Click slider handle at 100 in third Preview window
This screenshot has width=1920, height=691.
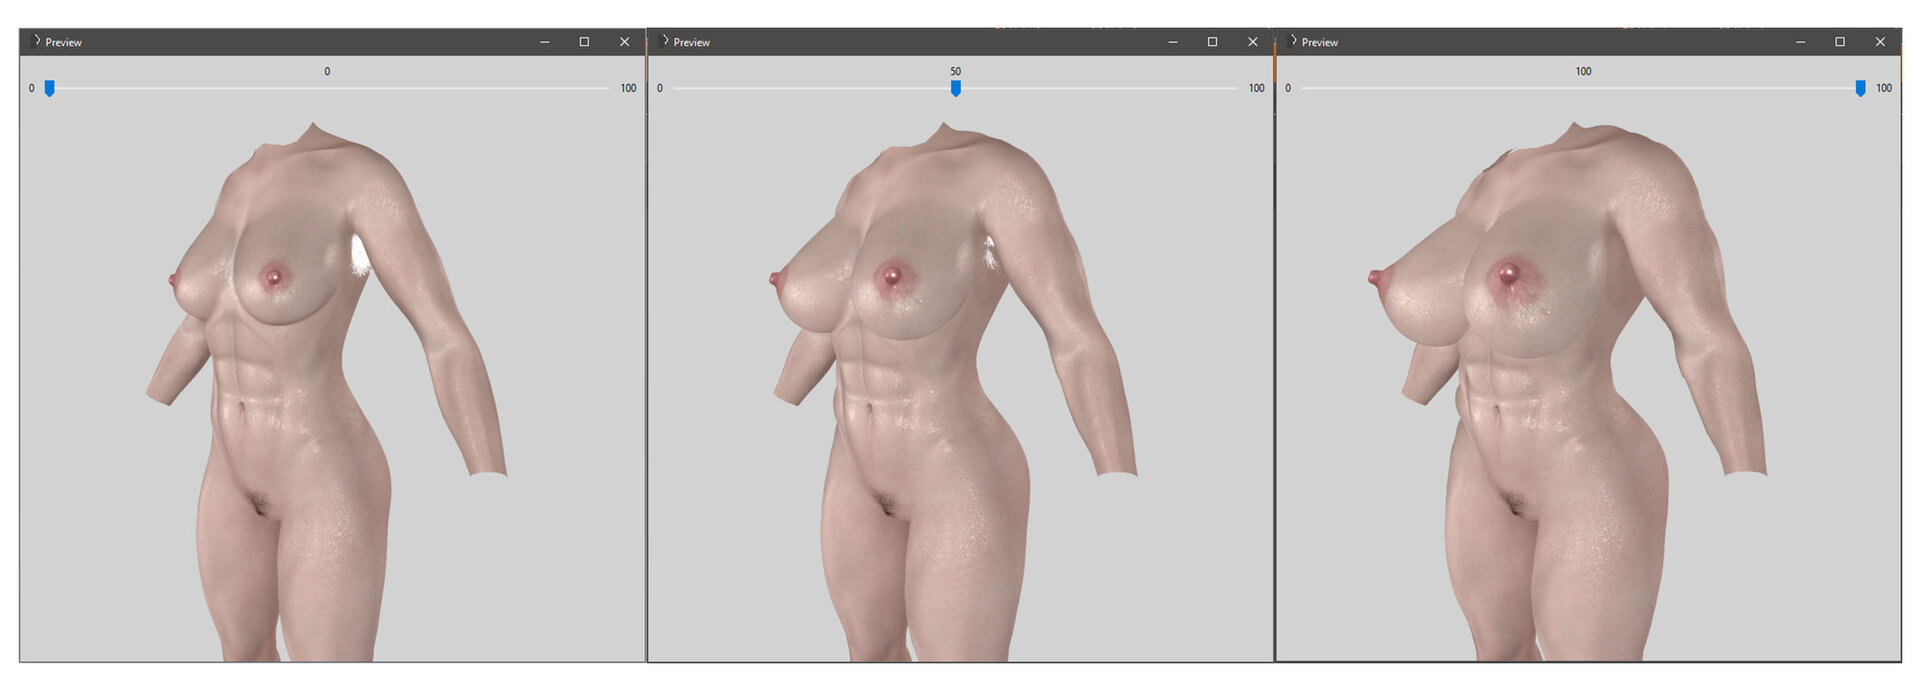(x=1860, y=88)
